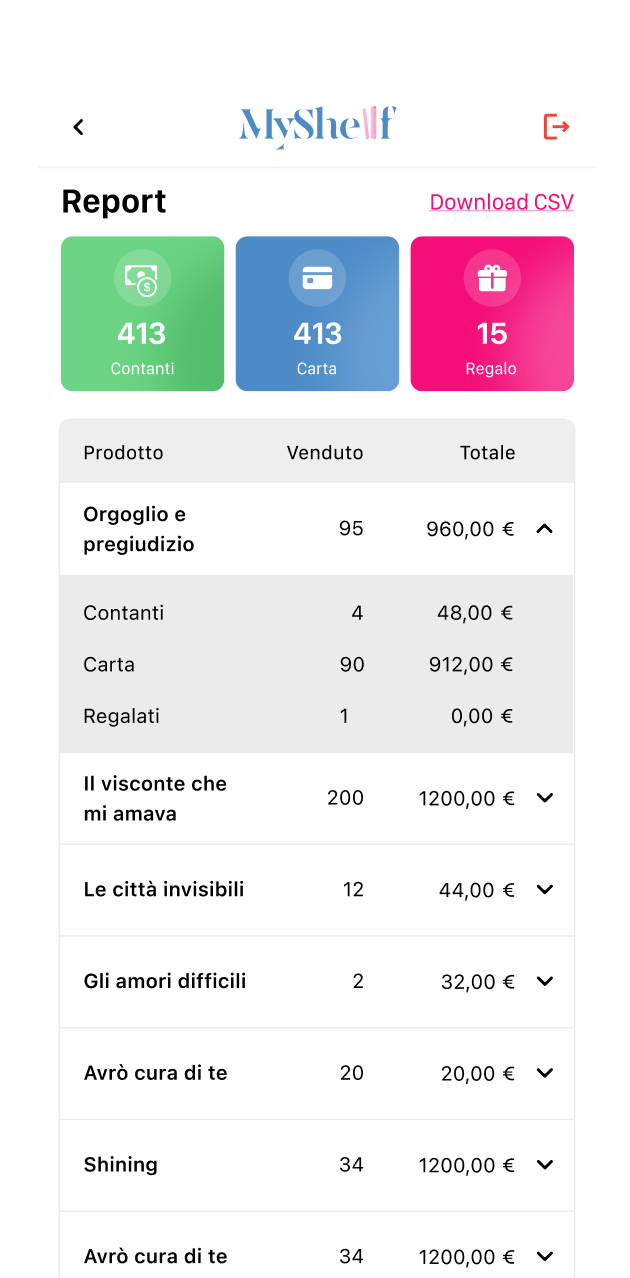The height and width of the screenshot is (1278, 630).
Task: Click the credit card icon
Action: 317,278
